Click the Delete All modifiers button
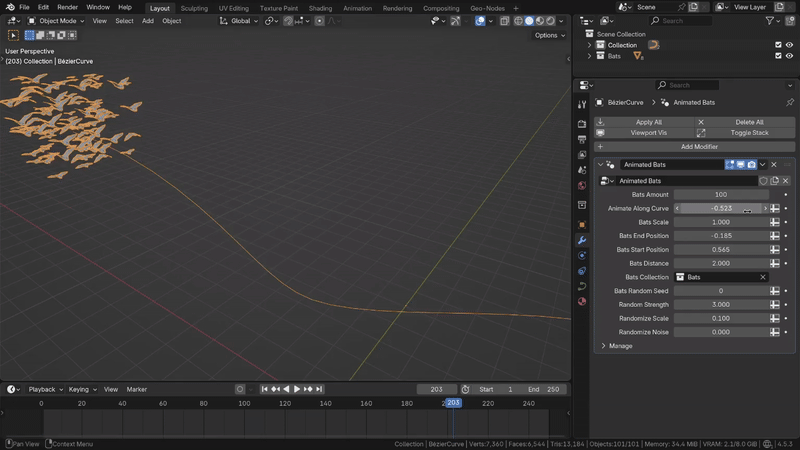The width and height of the screenshot is (800, 450). click(x=749, y=122)
